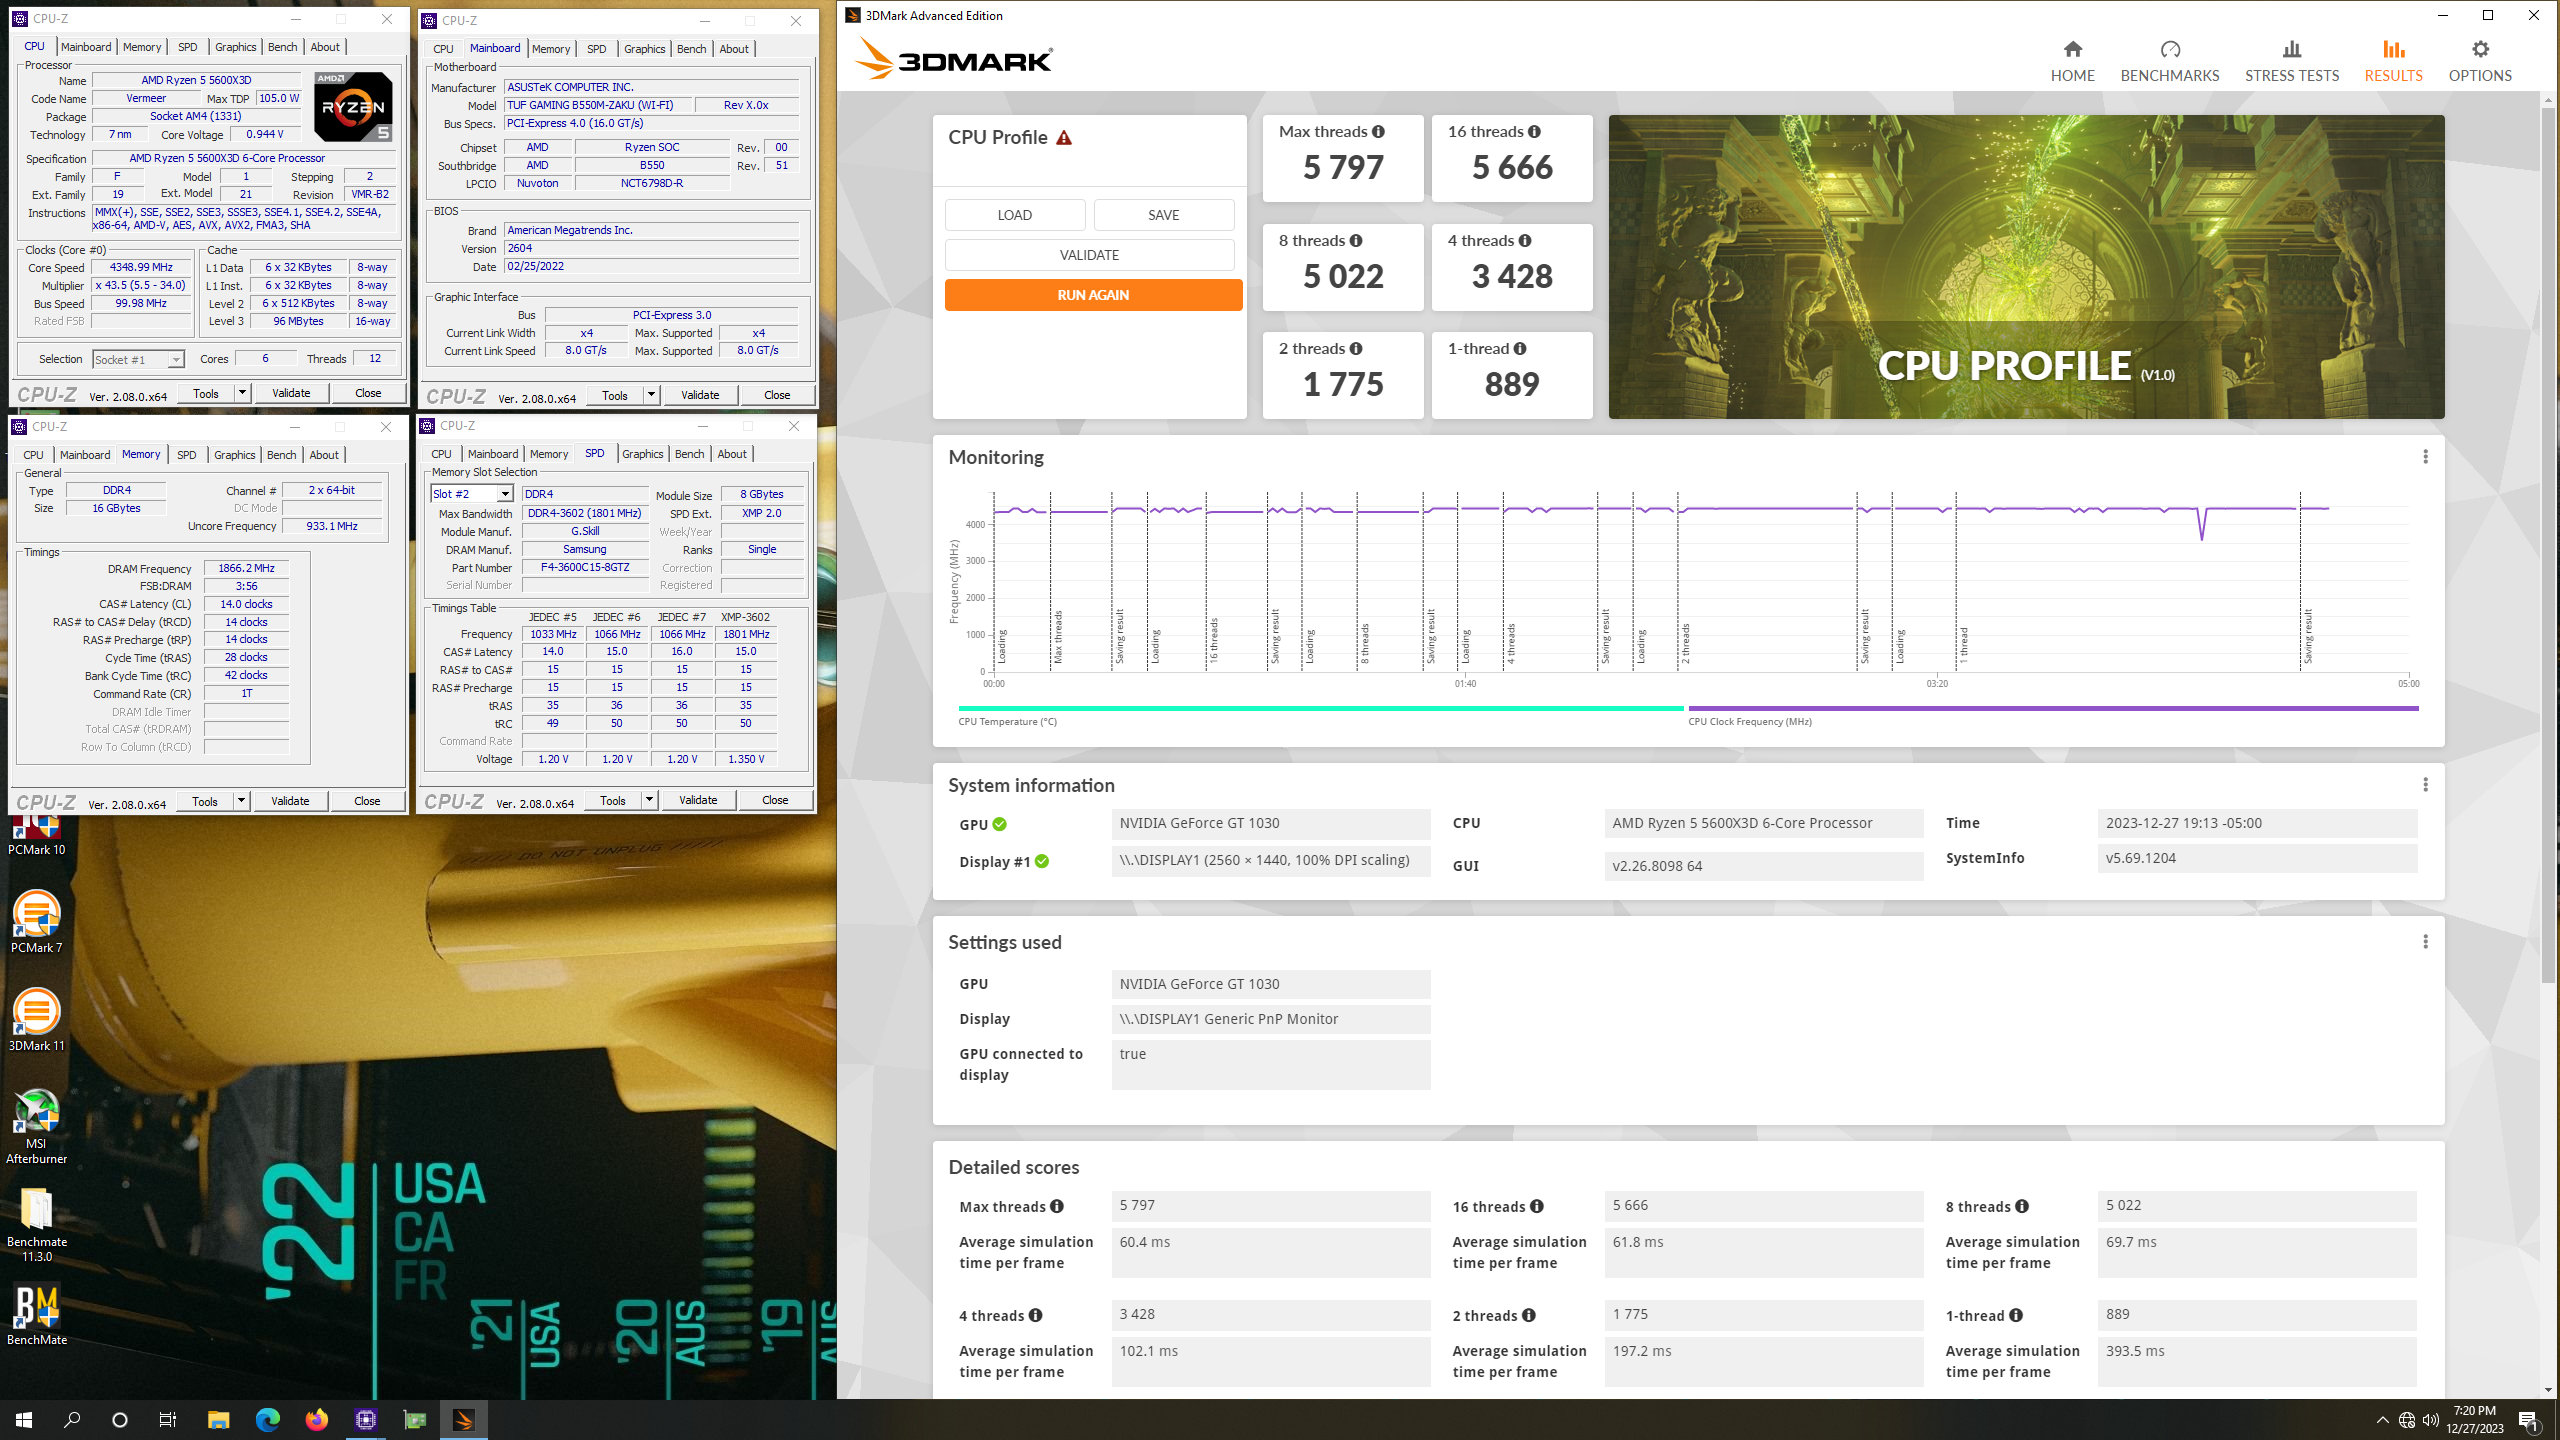The image size is (2560, 1440).
Task: Open the Monitoring panel's three-dot menu
Action: [2425, 457]
